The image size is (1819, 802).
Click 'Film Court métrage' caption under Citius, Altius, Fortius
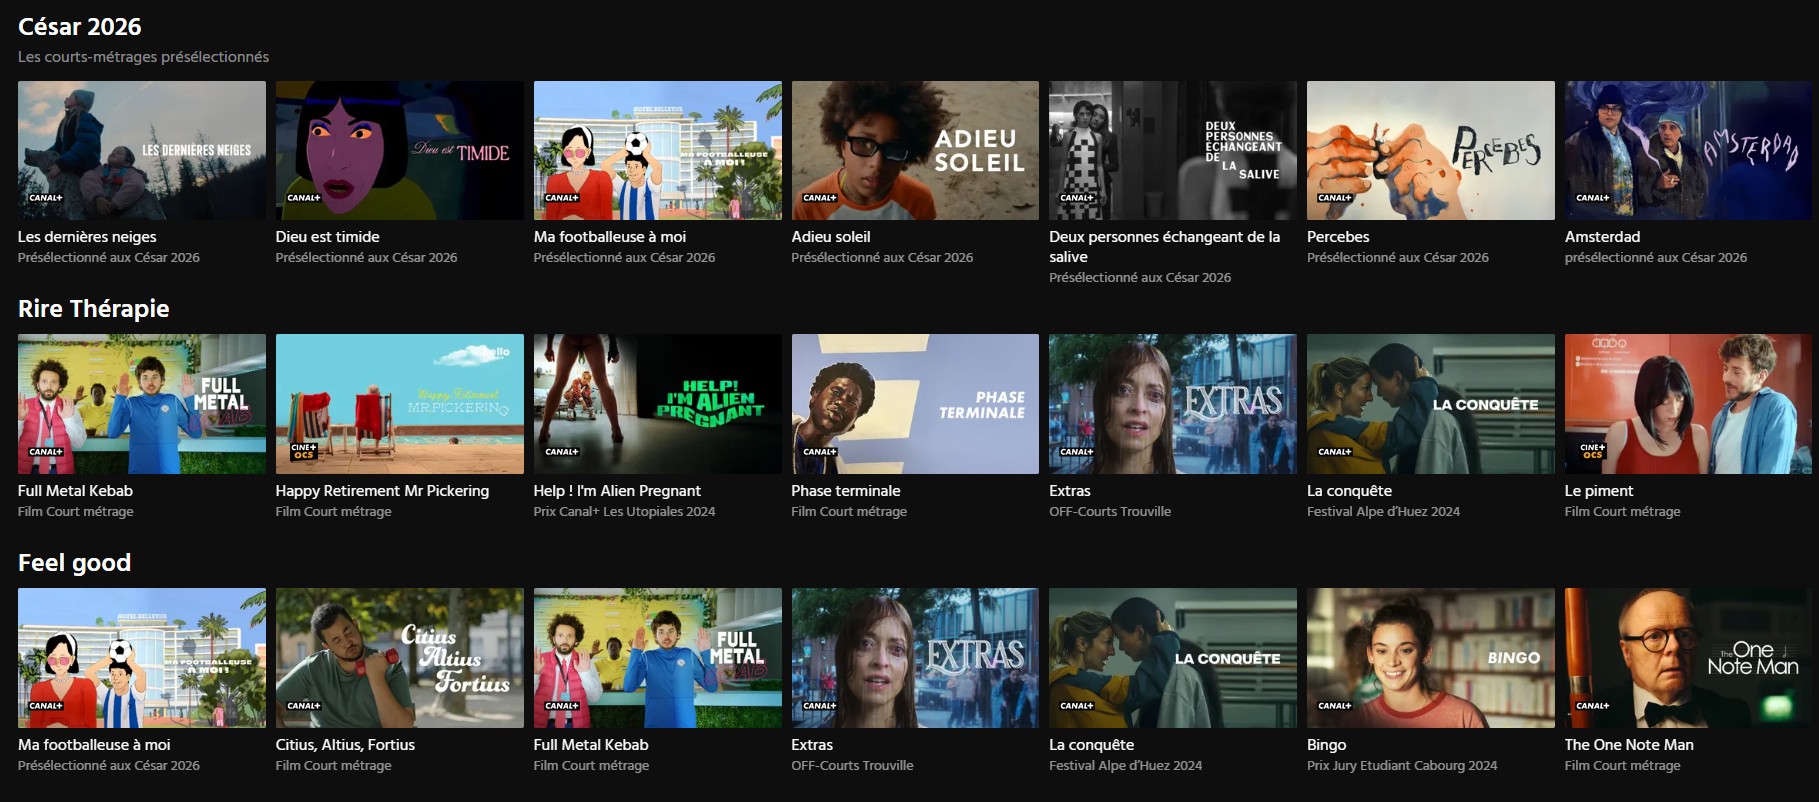click(x=334, y=766)
